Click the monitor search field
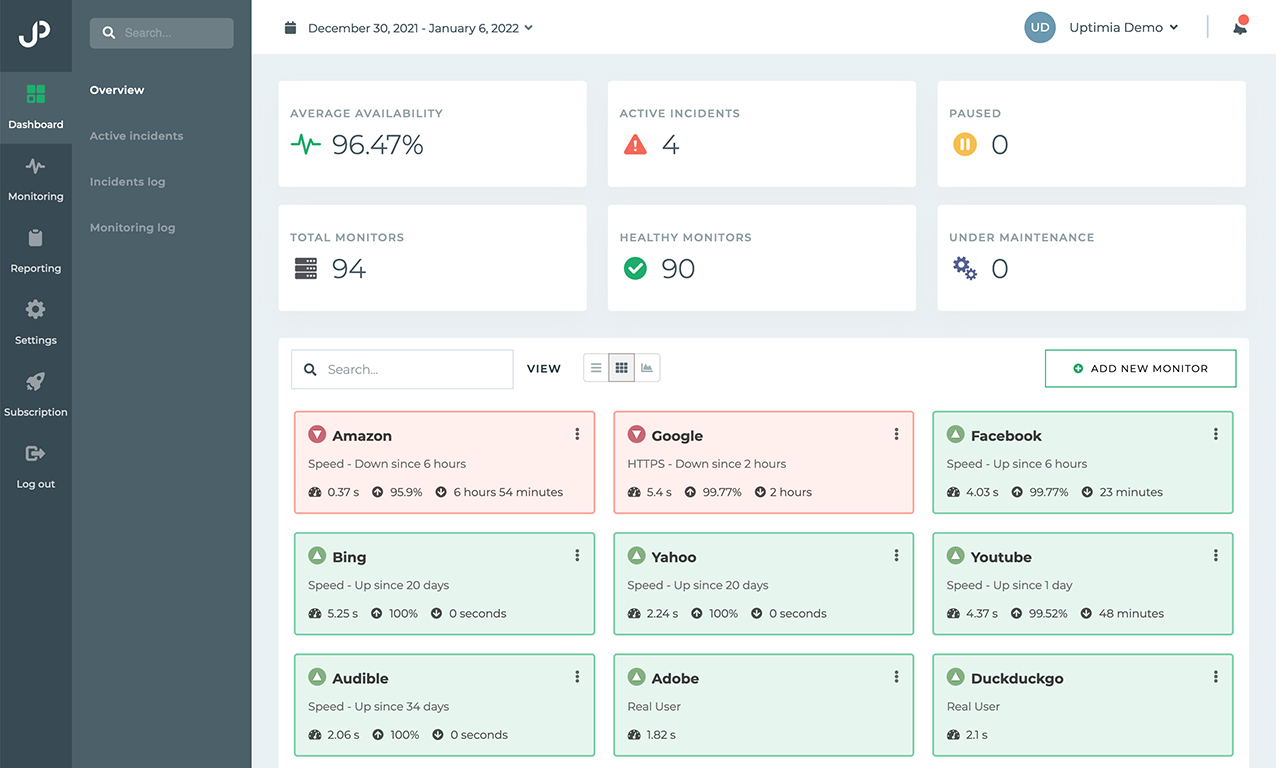1276x768 pixels. pyautogui.click(x=412, y=369)
